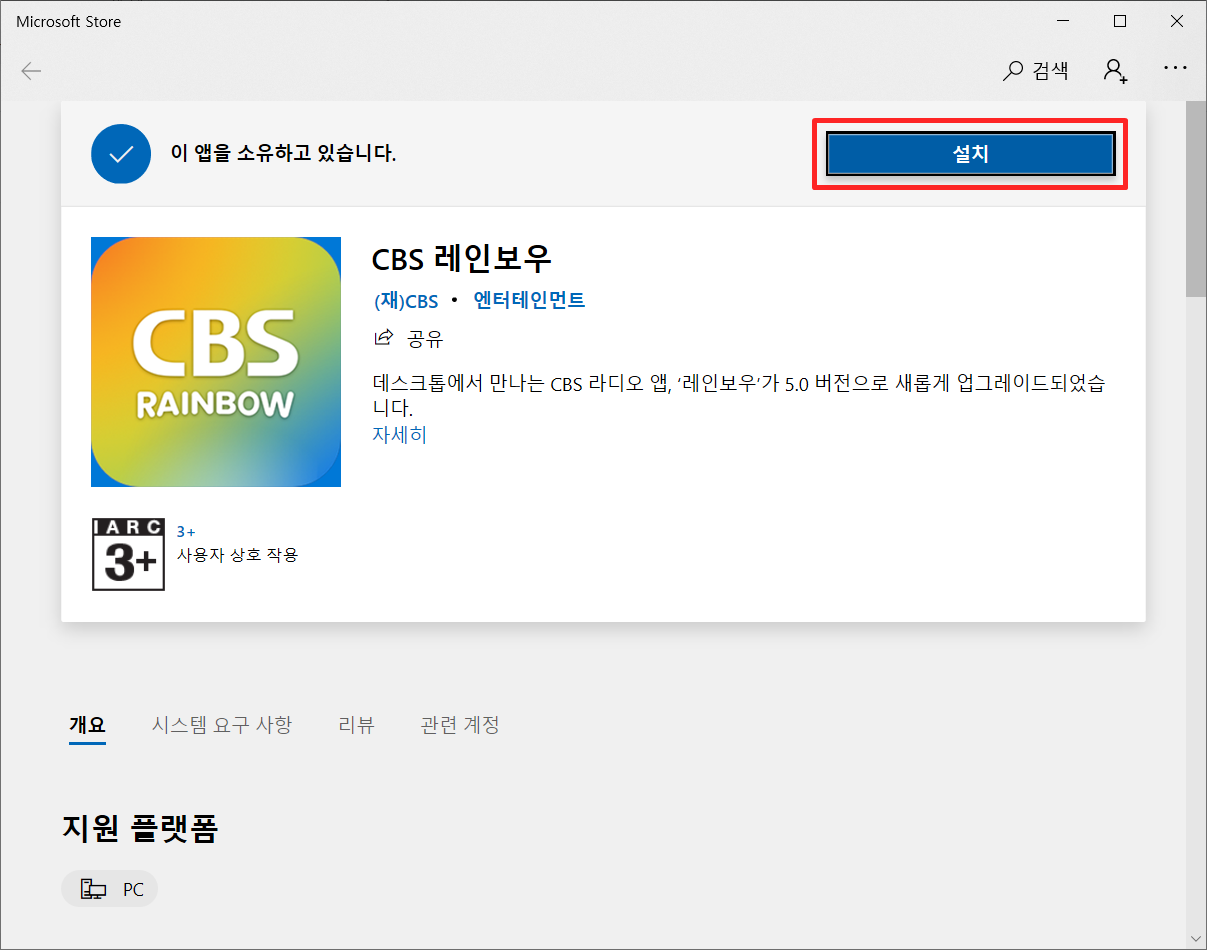Click the 'CBS 레인보우' app title
This screenshot has height=950, width=1207.
(x=461, y=259)
